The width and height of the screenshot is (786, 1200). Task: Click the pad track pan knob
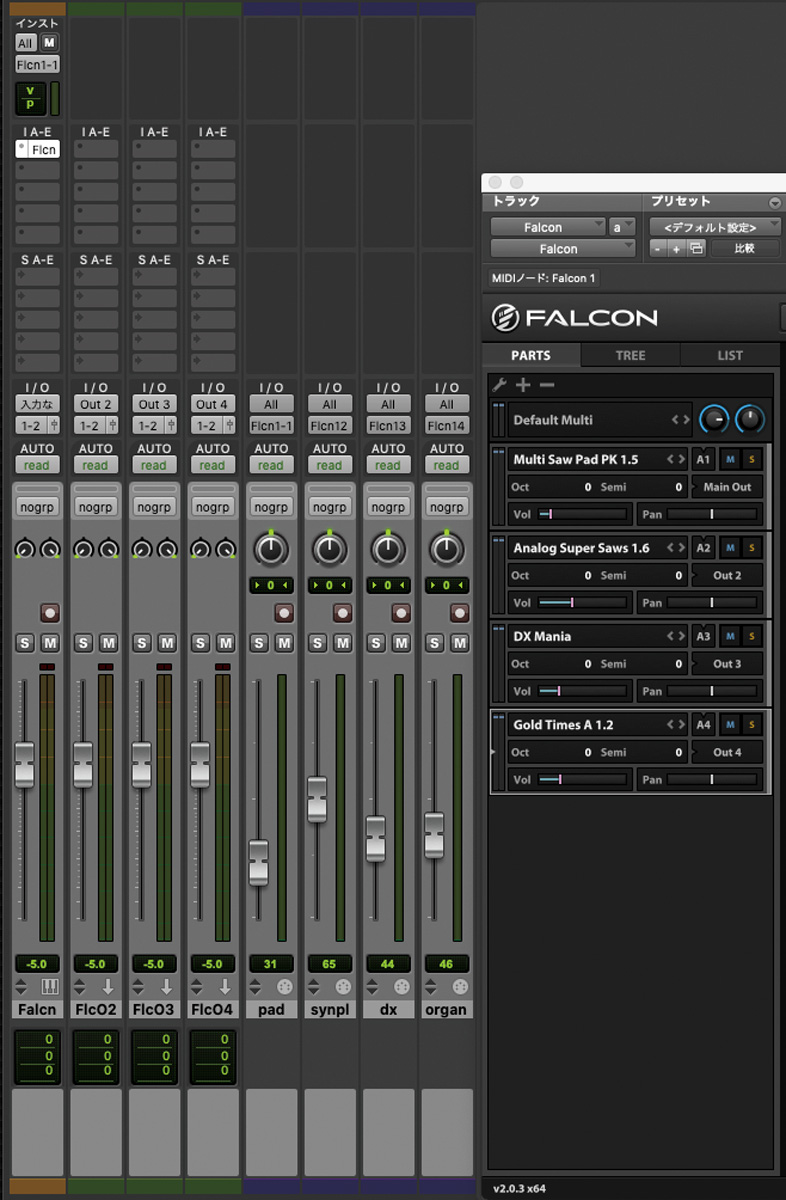point(271,548)
